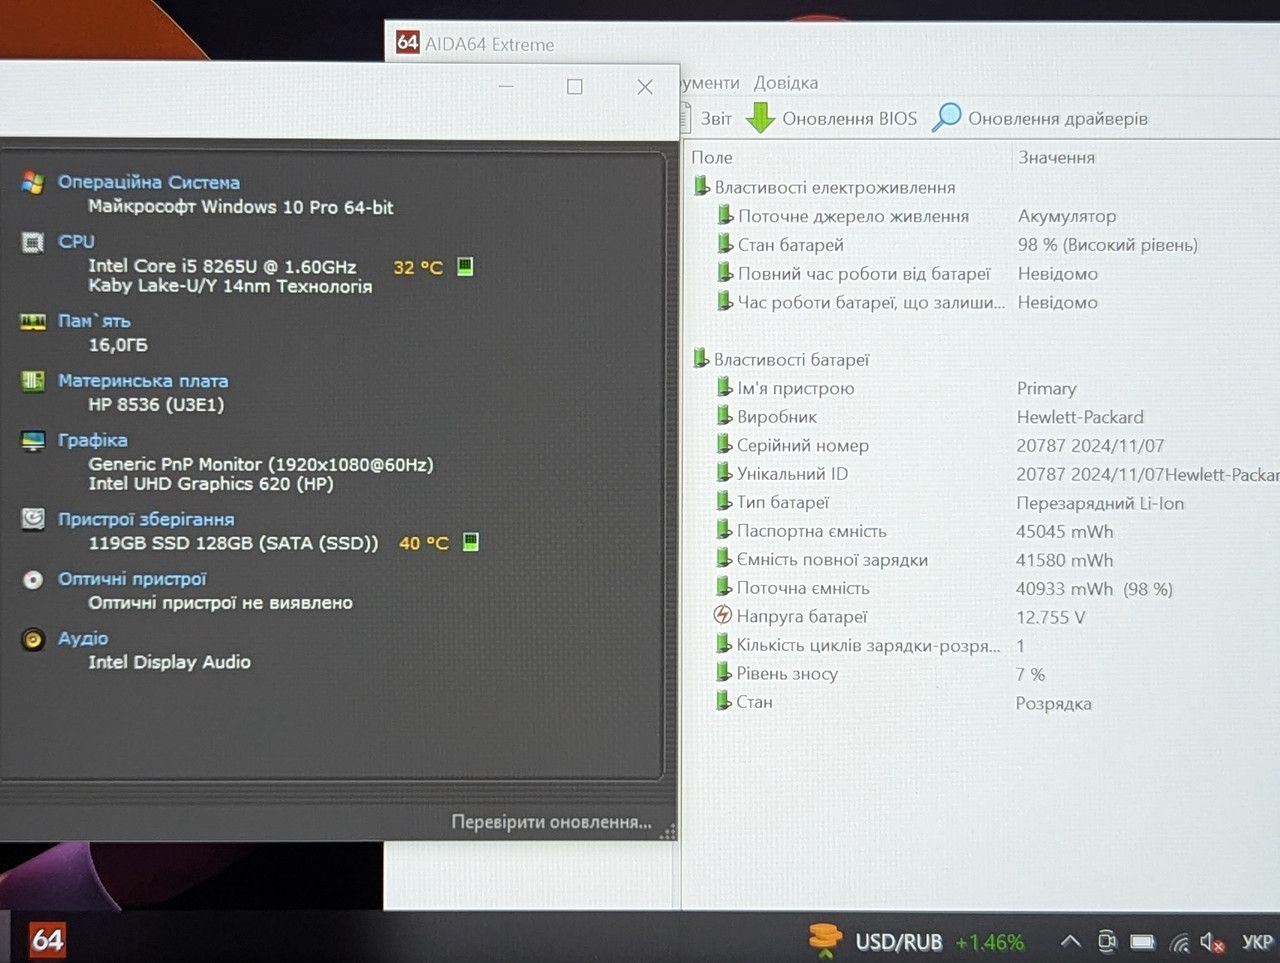Click the speaker icon beside Аудіо
The width and height of the screenshot is (1280, 963).
tap(33, 639)
